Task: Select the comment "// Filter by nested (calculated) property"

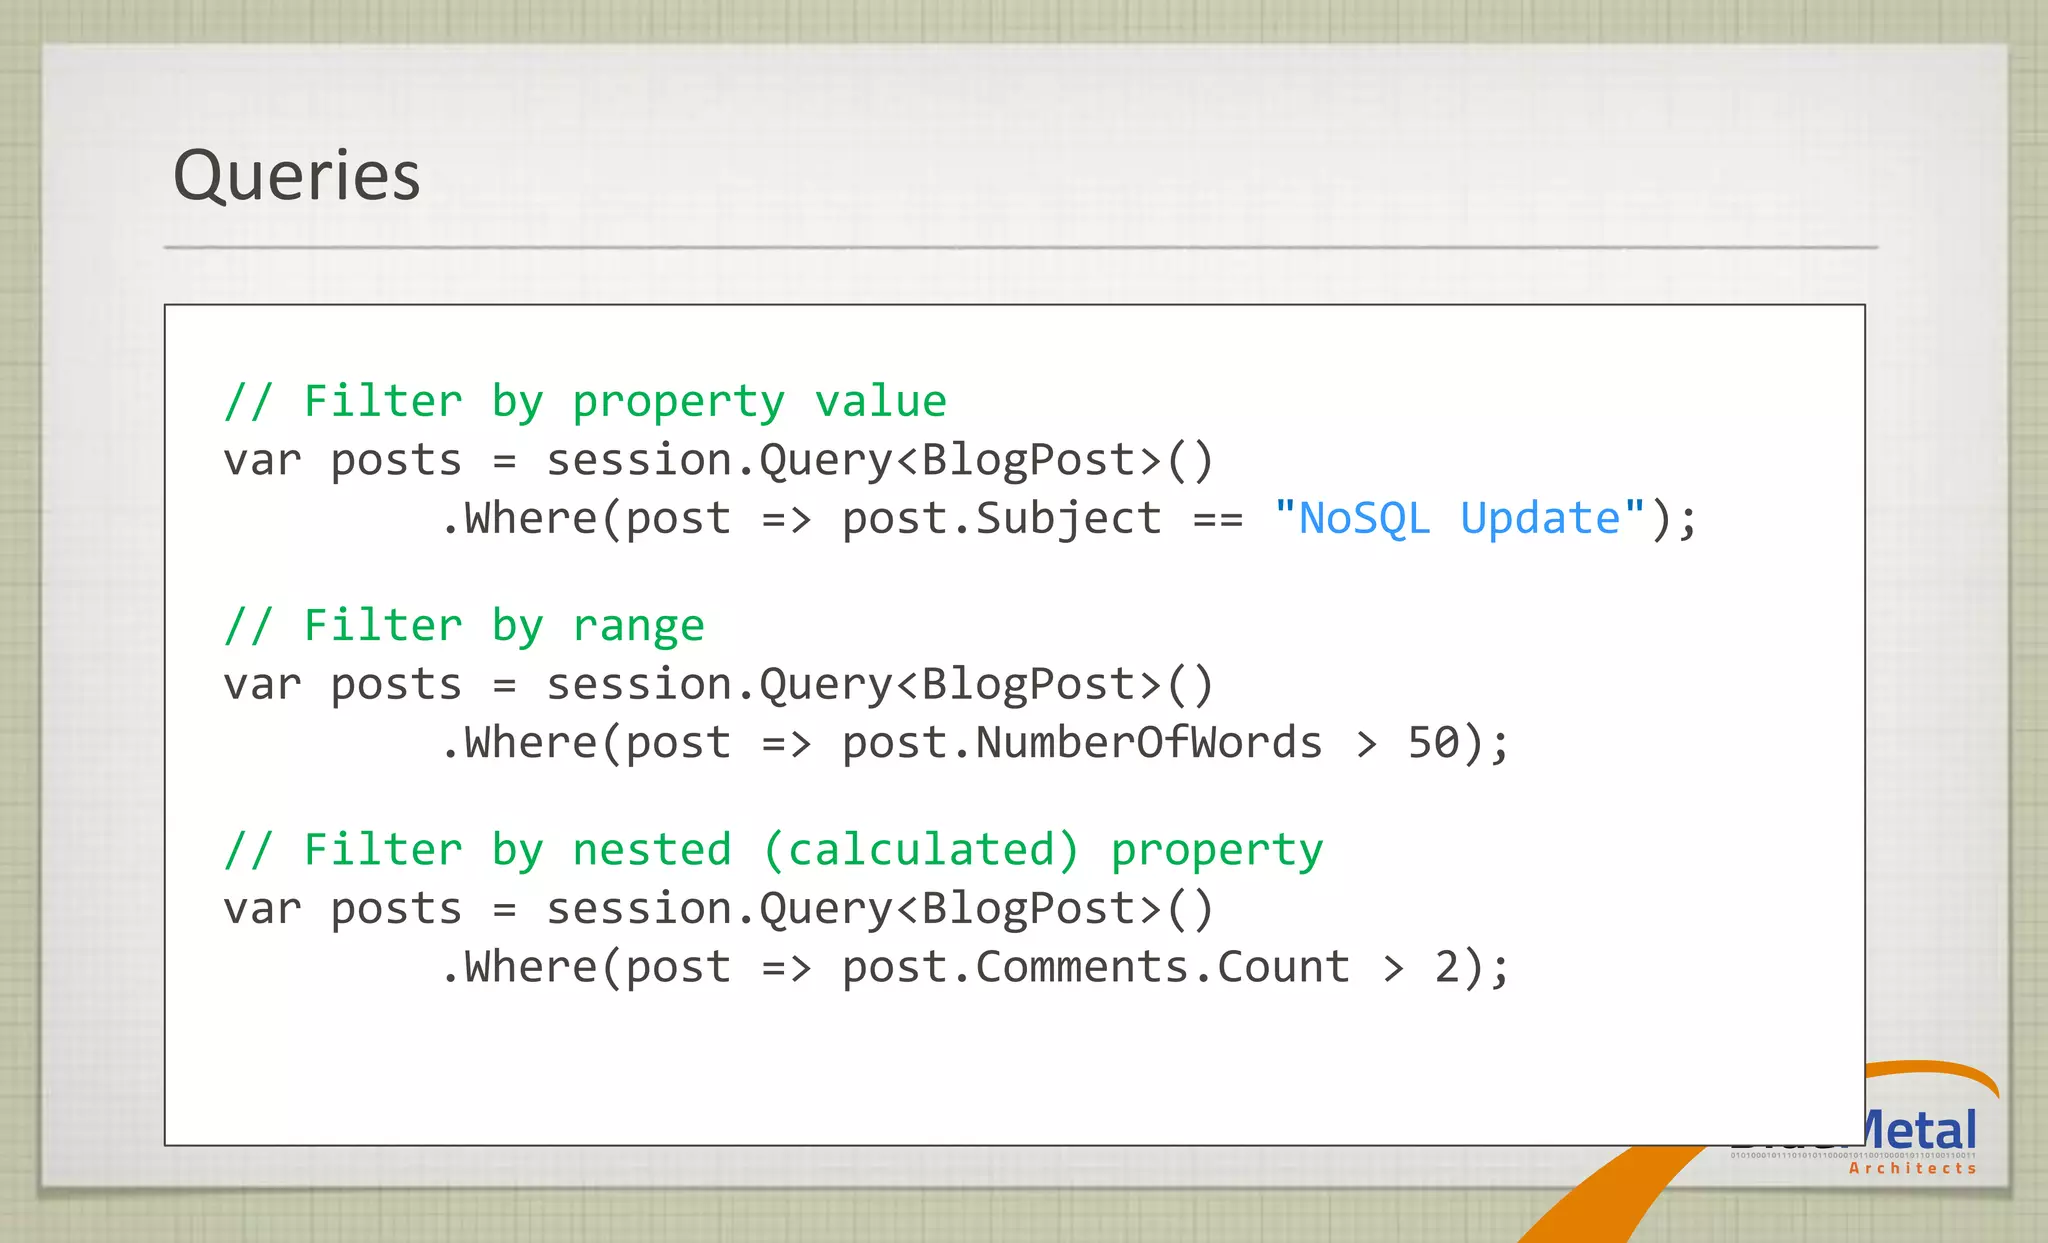Action: [773, 850]
